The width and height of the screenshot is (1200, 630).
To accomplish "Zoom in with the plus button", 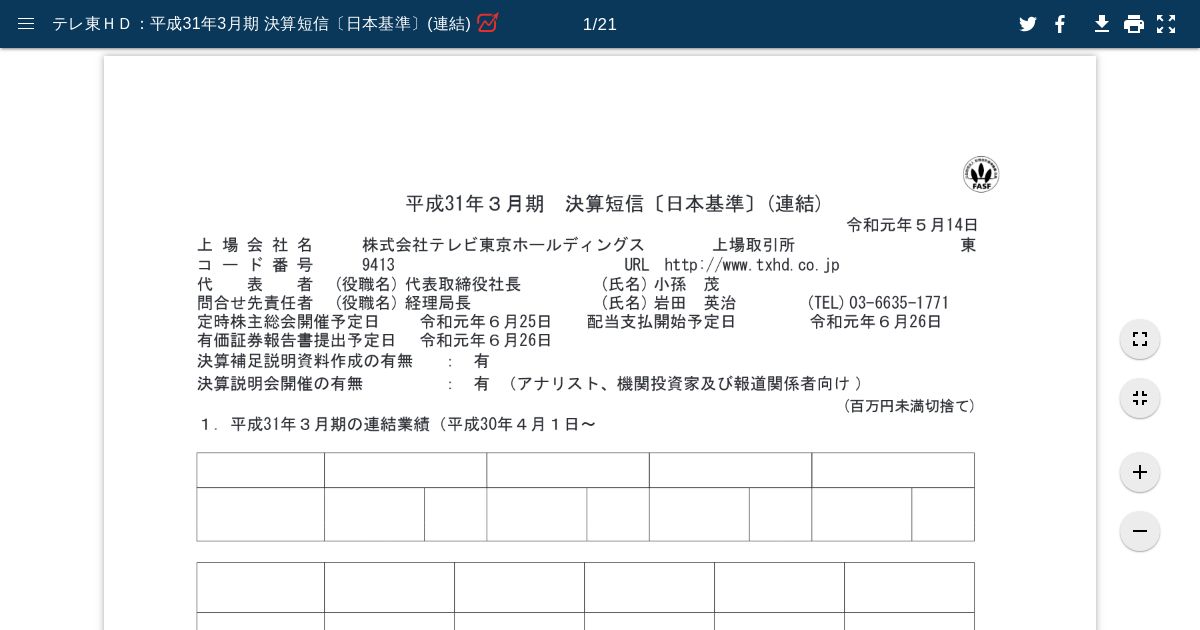I will [1140, 472].
